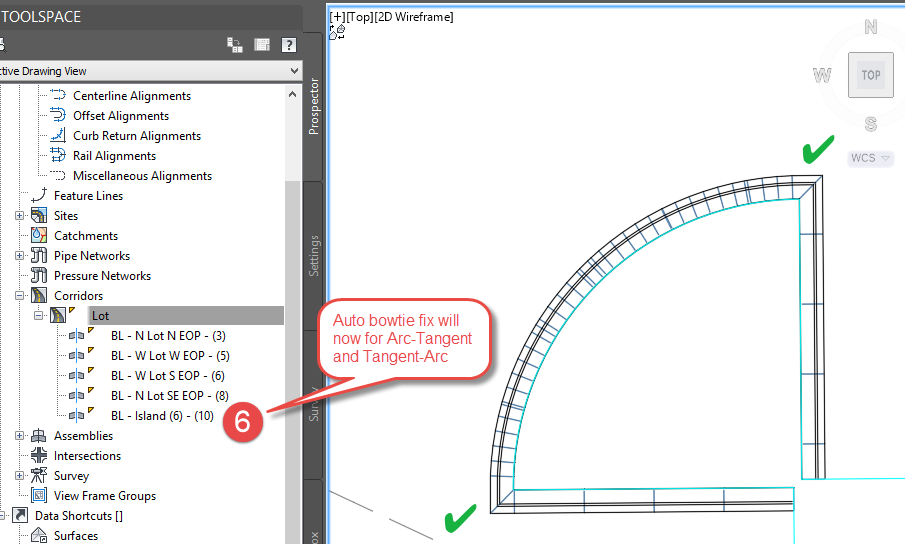The width and height of the screenshot is (905, 544).
Task: Click ViewCube compass N direction
Action: click(x=871, y=27)
